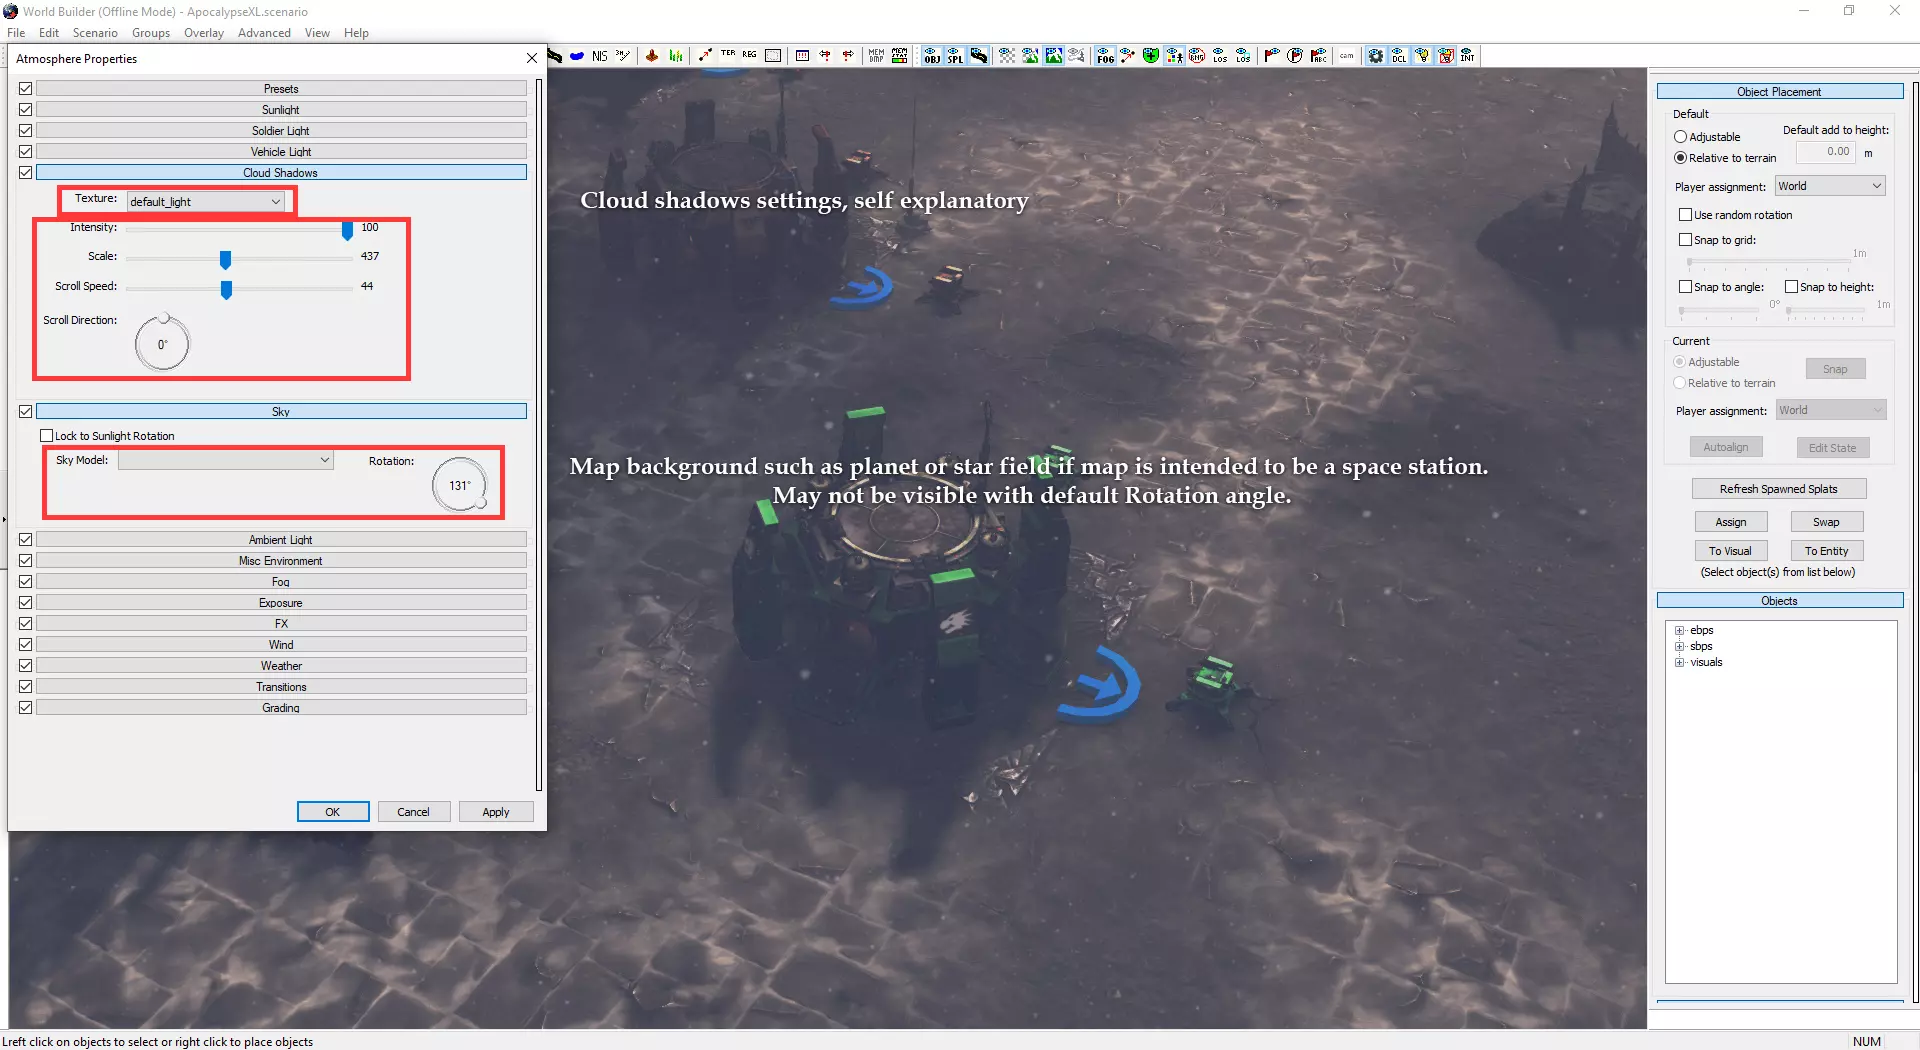Select the dotted rectangle selection tool
The height and width of the screenshot is (1050, 1920).
pyautogui.click(x=773, y=56)
